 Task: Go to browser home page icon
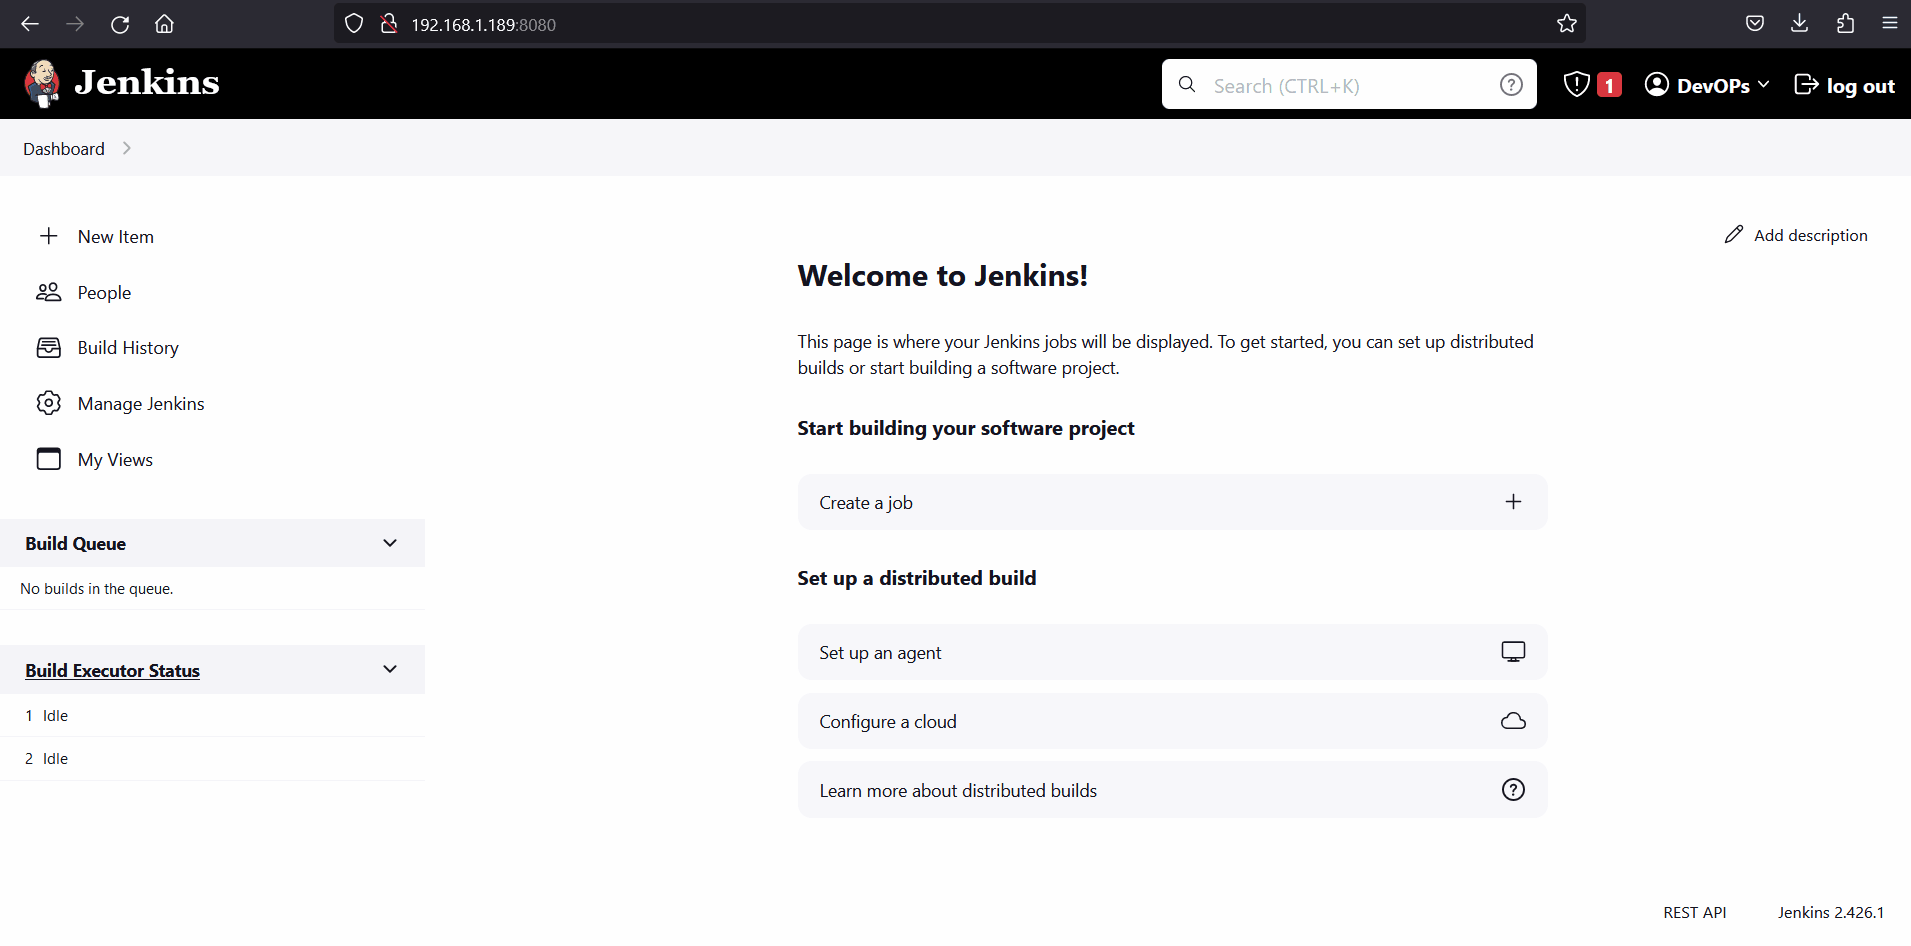coord(165,24)
